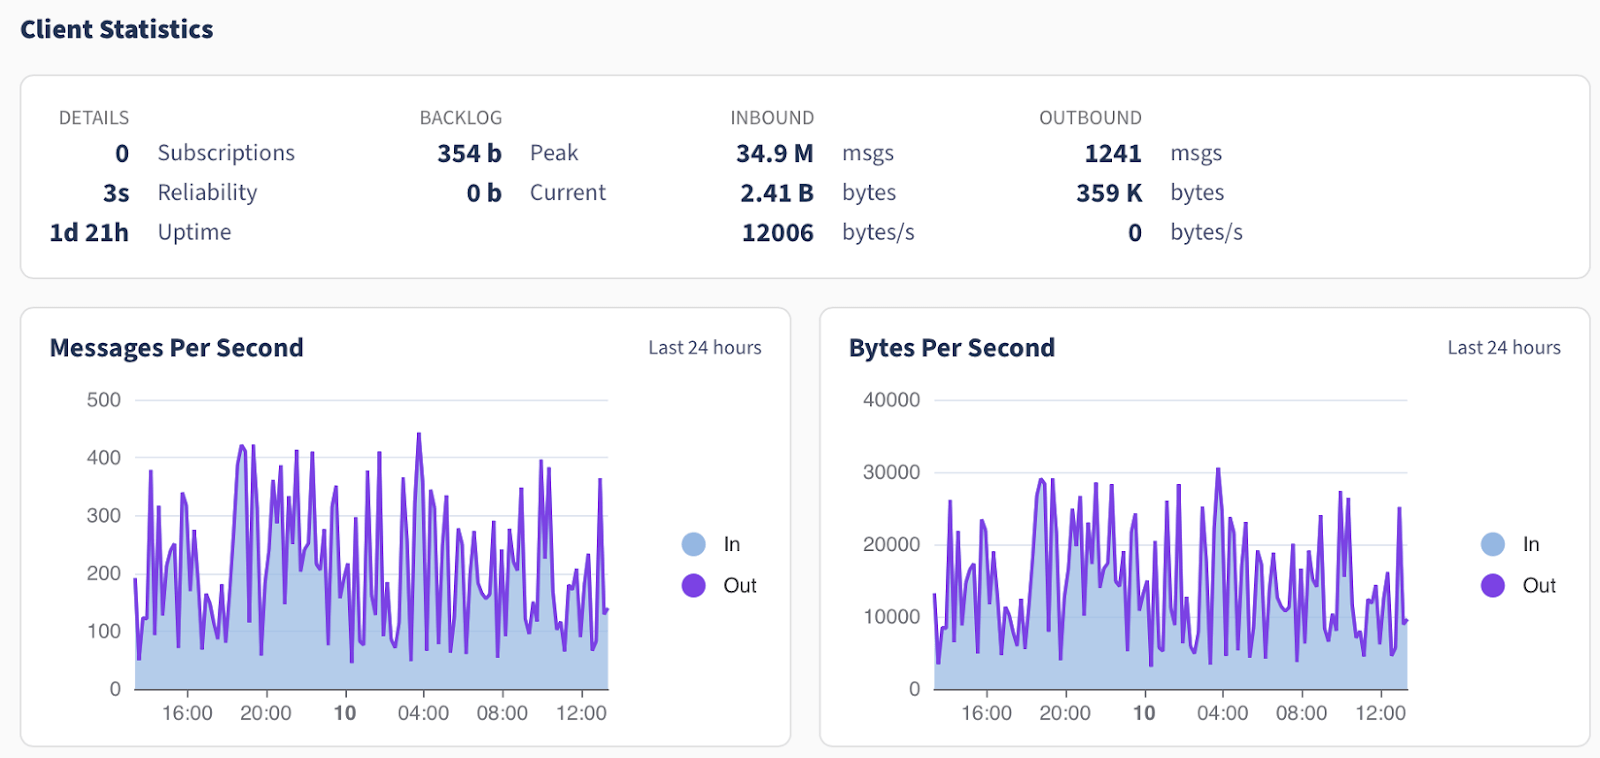
Task: Click the Client Statistics heading
Action: (x=117, y=29)
